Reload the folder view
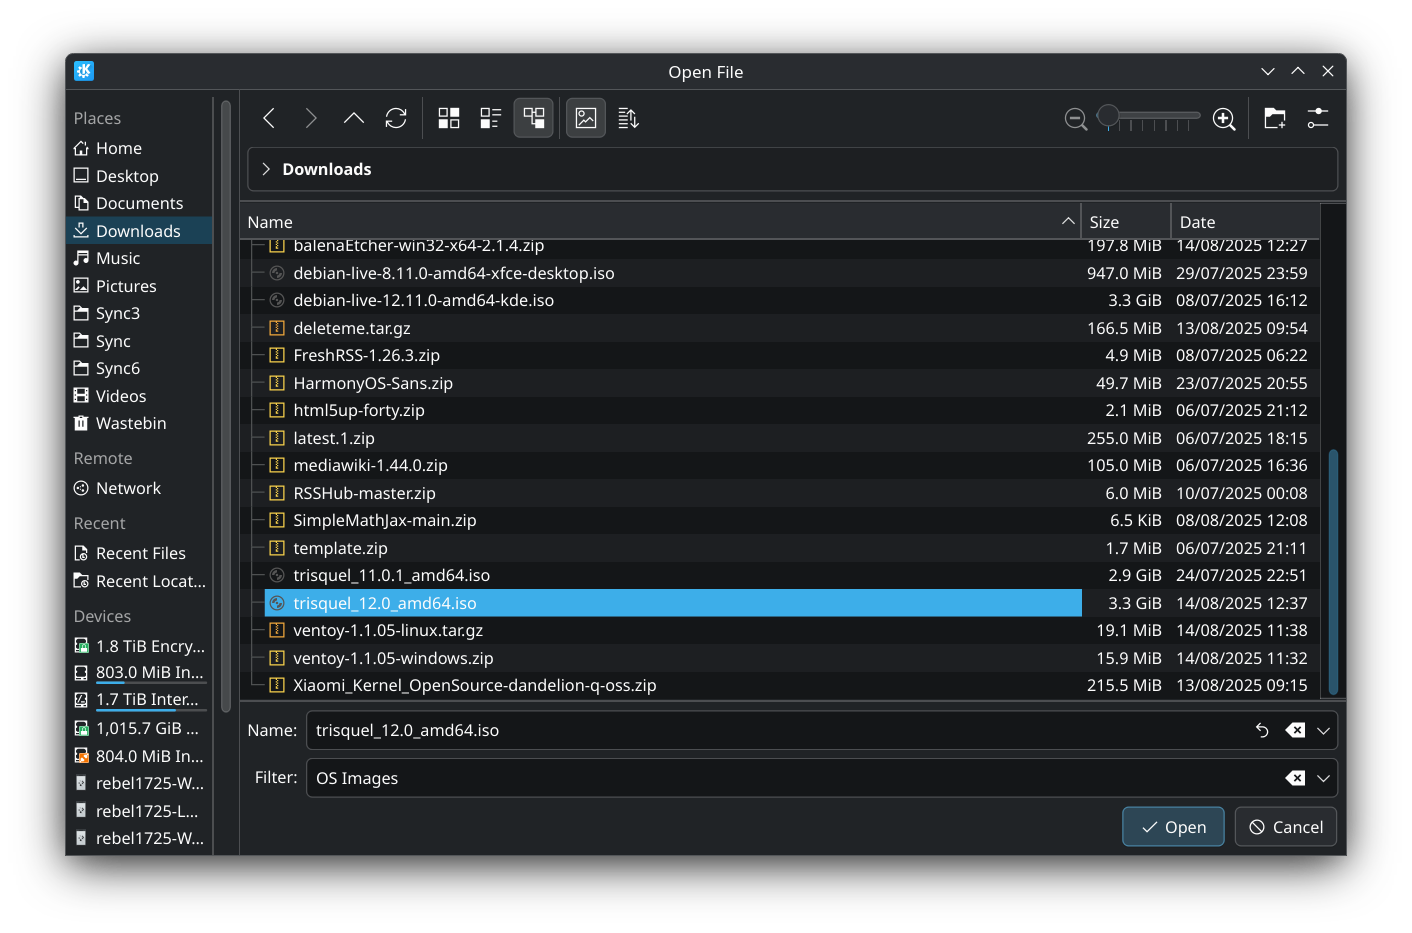 [396, 119]
